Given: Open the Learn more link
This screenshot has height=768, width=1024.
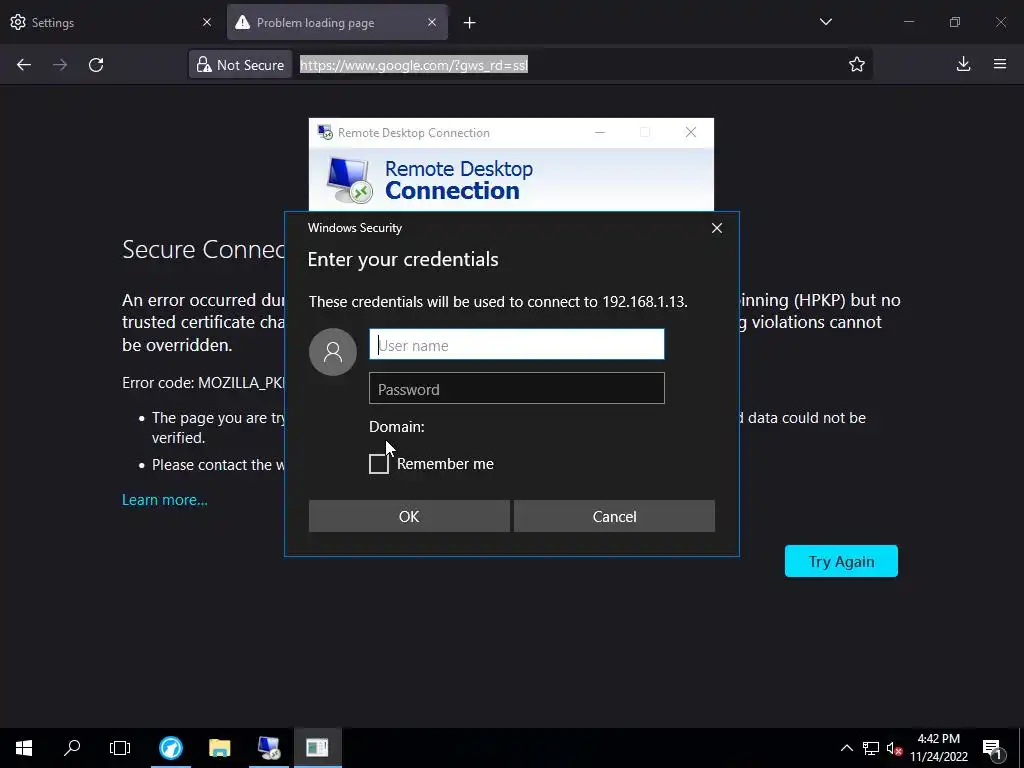Looking at the screenshot, I should (x=165, y=500).
